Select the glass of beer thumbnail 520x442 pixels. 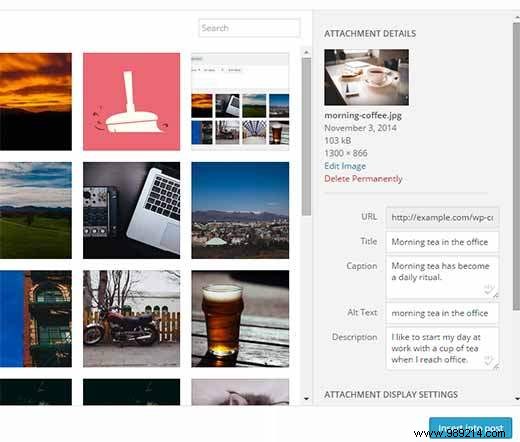240,319
